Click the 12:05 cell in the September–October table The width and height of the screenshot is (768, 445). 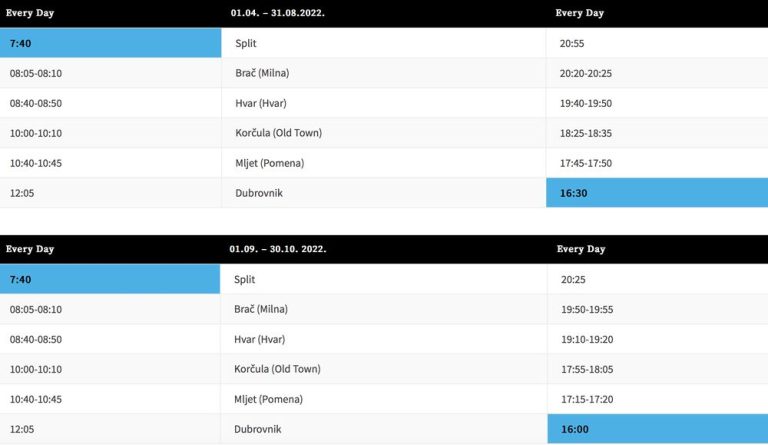(x=22, y=429)
